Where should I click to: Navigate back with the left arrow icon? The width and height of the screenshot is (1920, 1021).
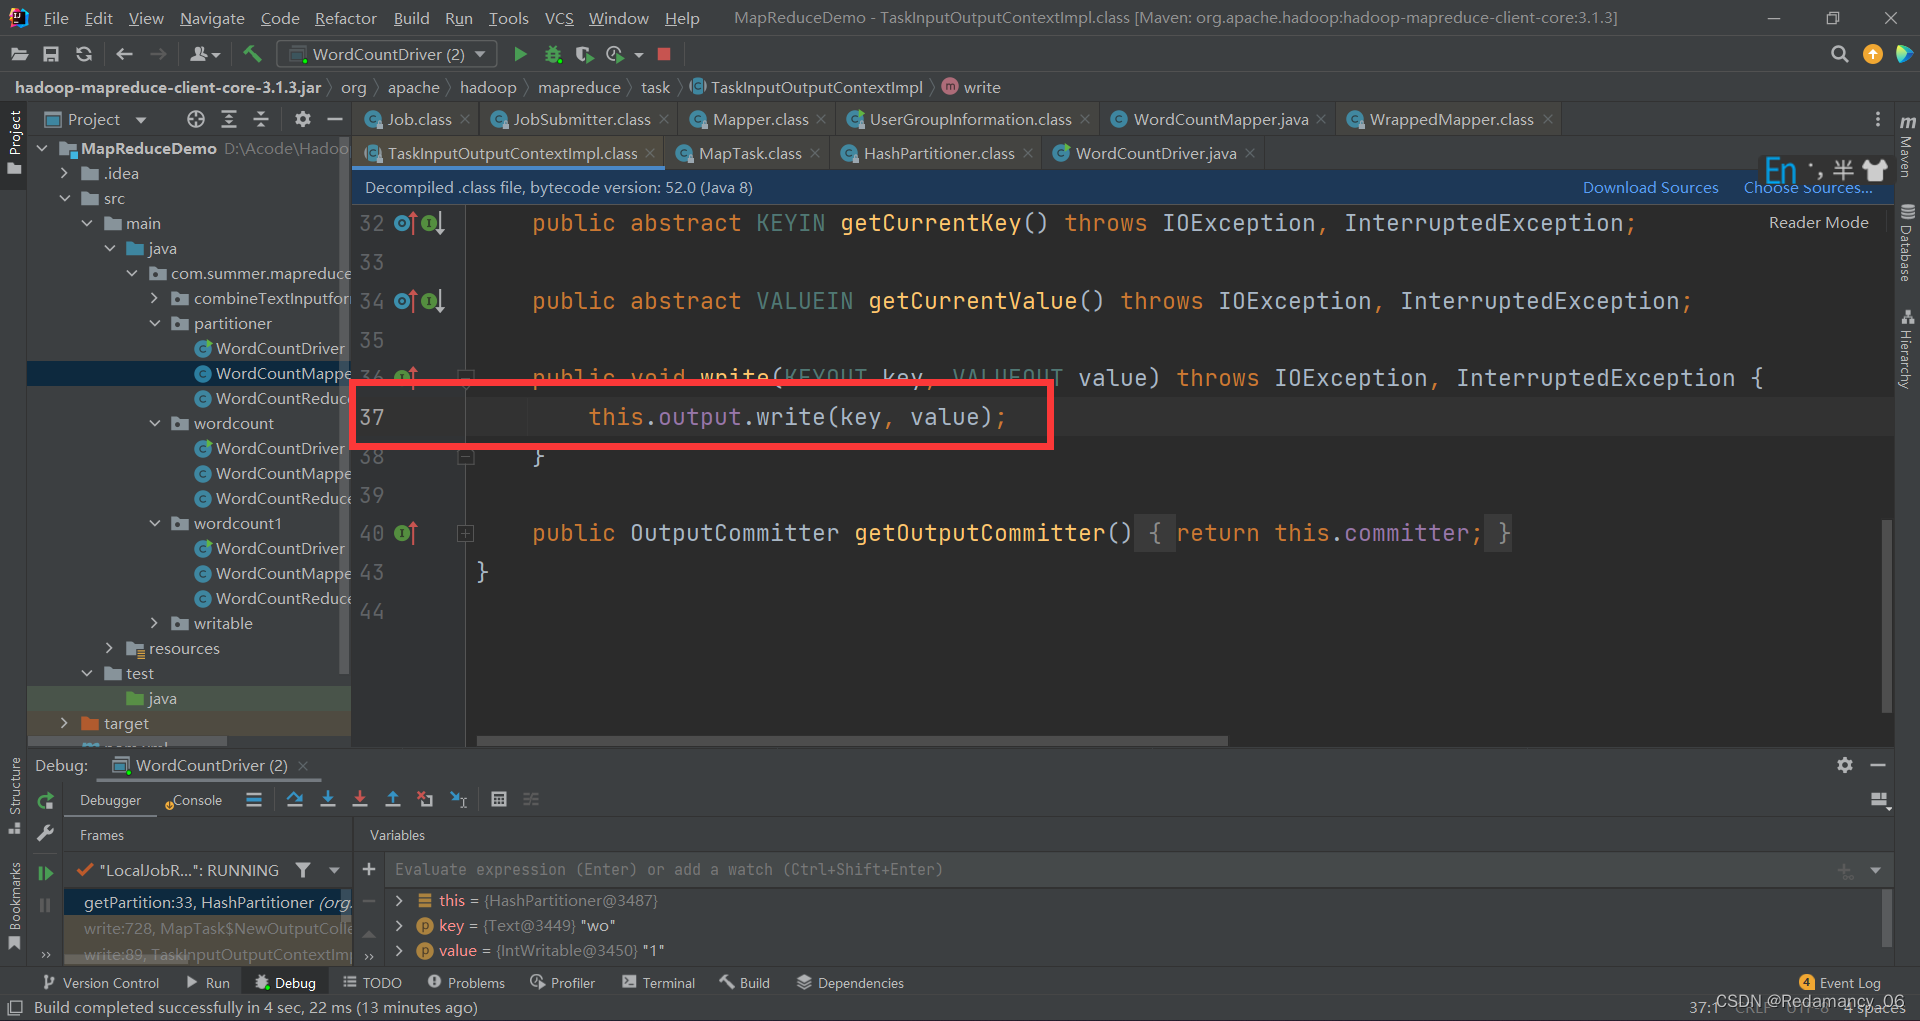click(124, 54)
